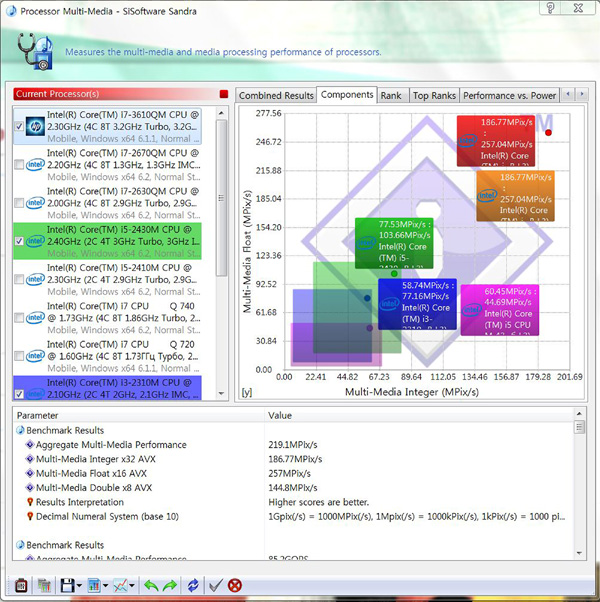Select the Multi-Media Double x8 AVX row
This screenshot has height=602, width=600.
(x=294, y=488)
